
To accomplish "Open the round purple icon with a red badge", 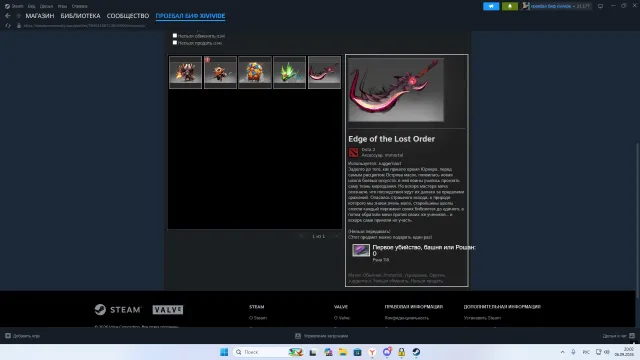I will click(387, 351).
